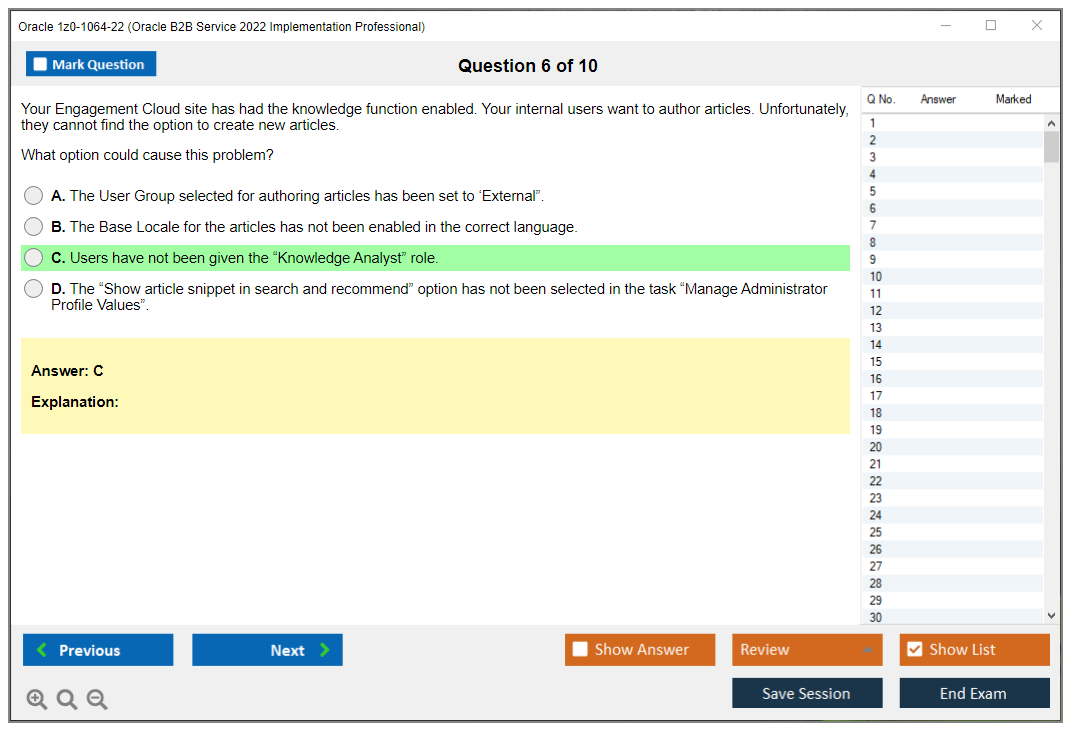The image size is (1075, 735).
Task: Go to the Previous question
Action: point(98,650)
